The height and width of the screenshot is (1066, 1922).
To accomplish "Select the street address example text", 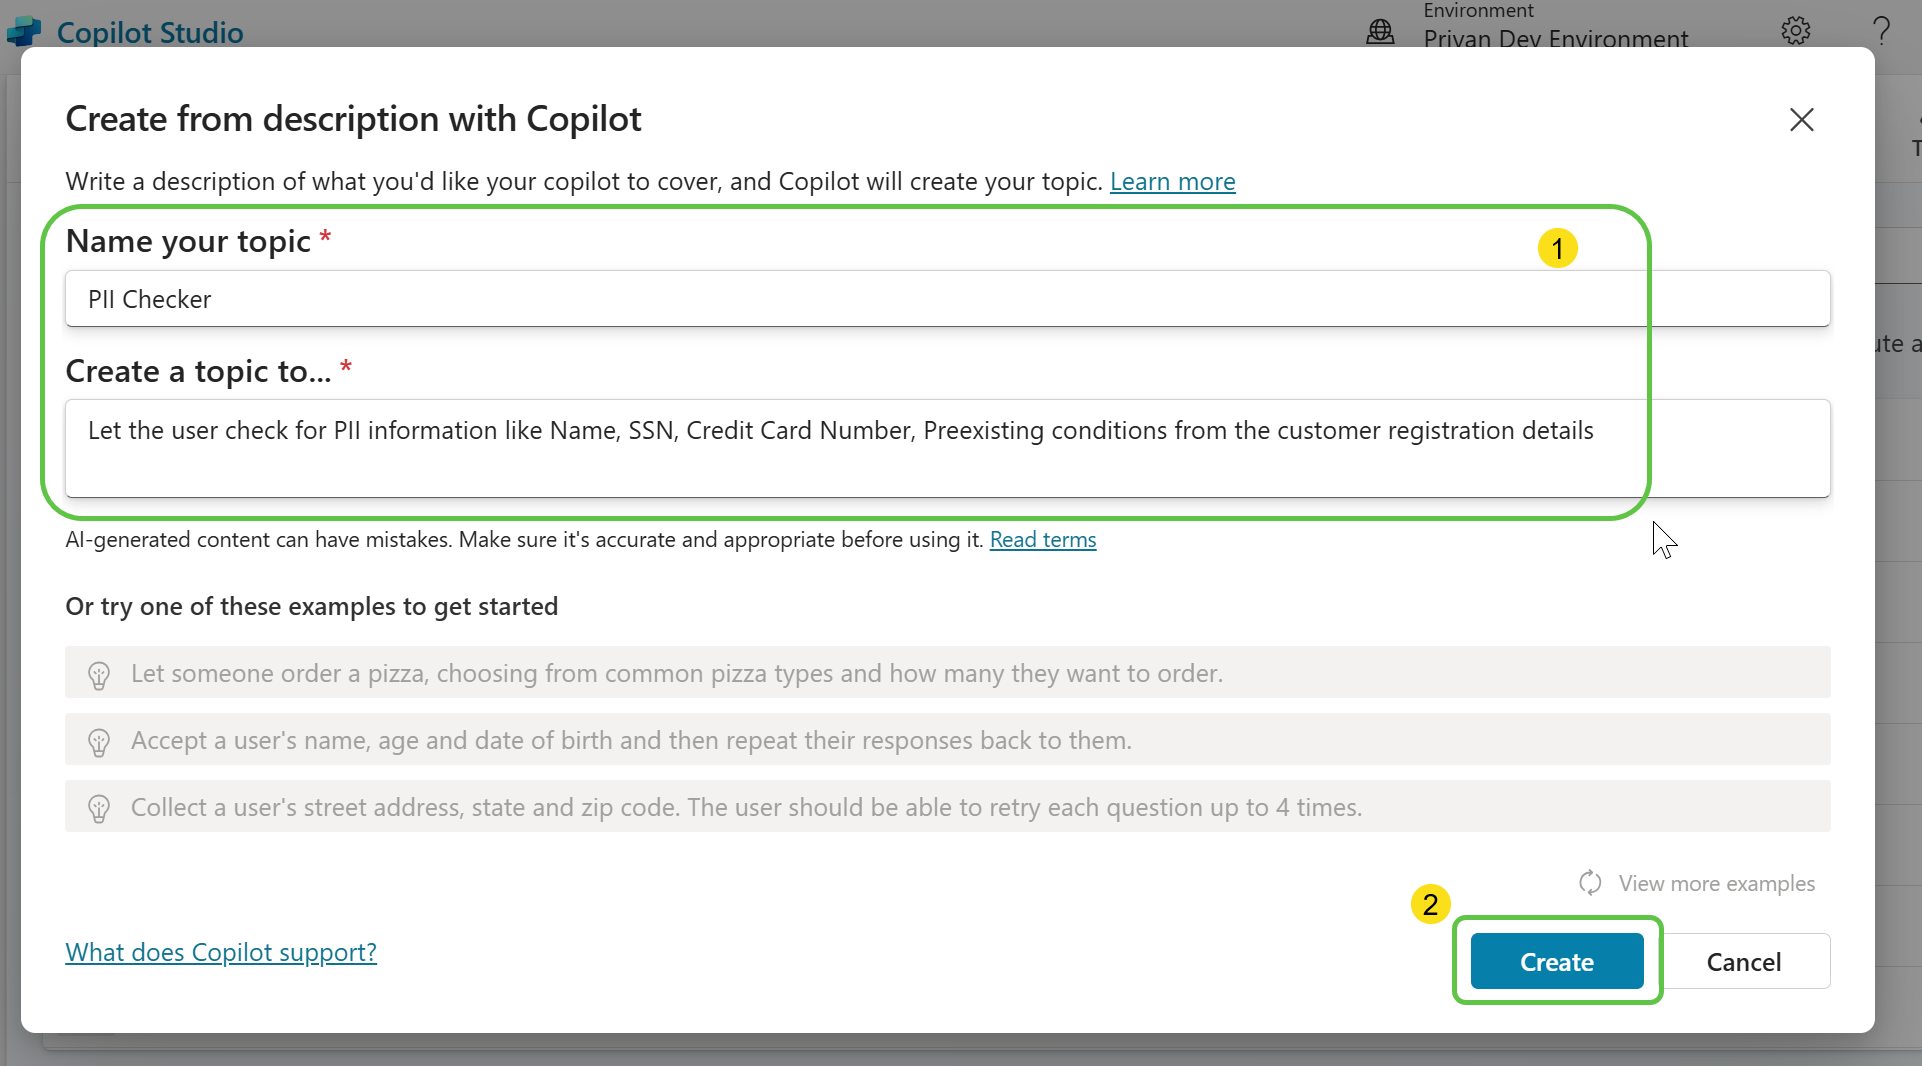I will (x=746, y=807).
